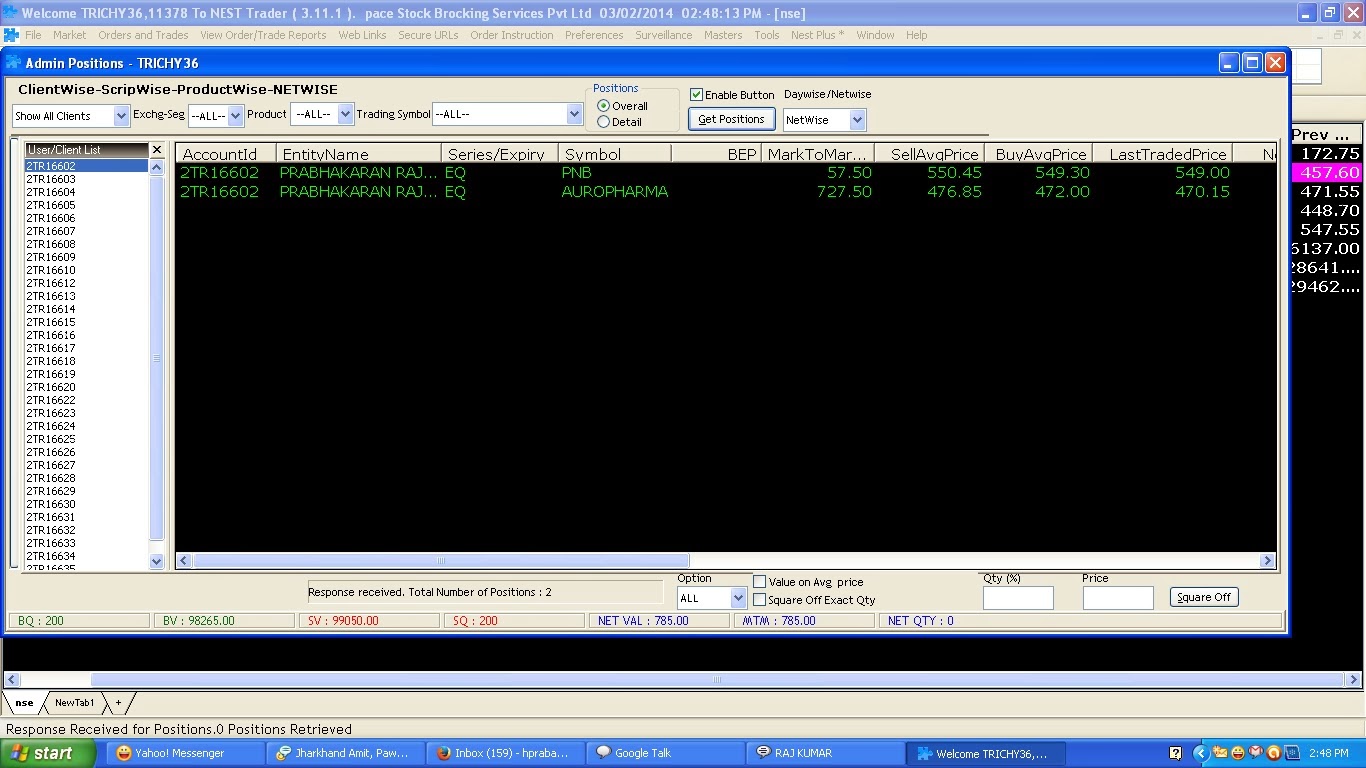This screenshot has width=1366, height=768.
Task: Open the Product dropdown
Action: pos(345,114)
